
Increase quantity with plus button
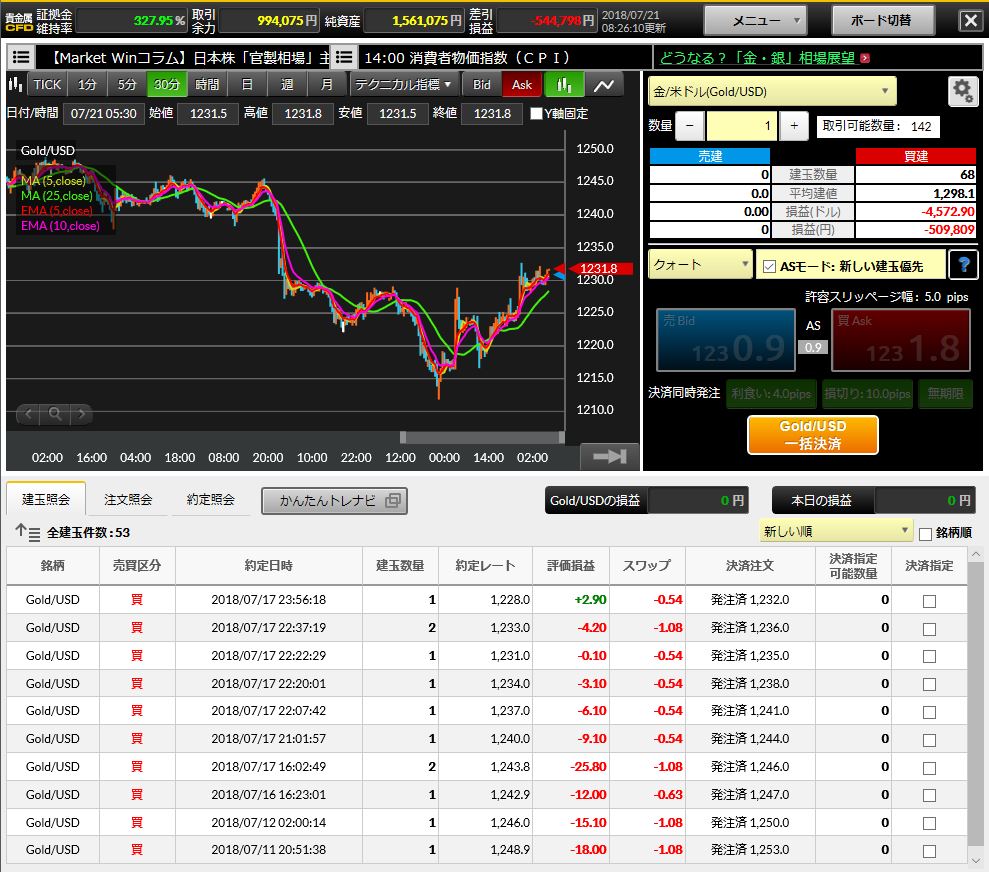tap(794, 126)
